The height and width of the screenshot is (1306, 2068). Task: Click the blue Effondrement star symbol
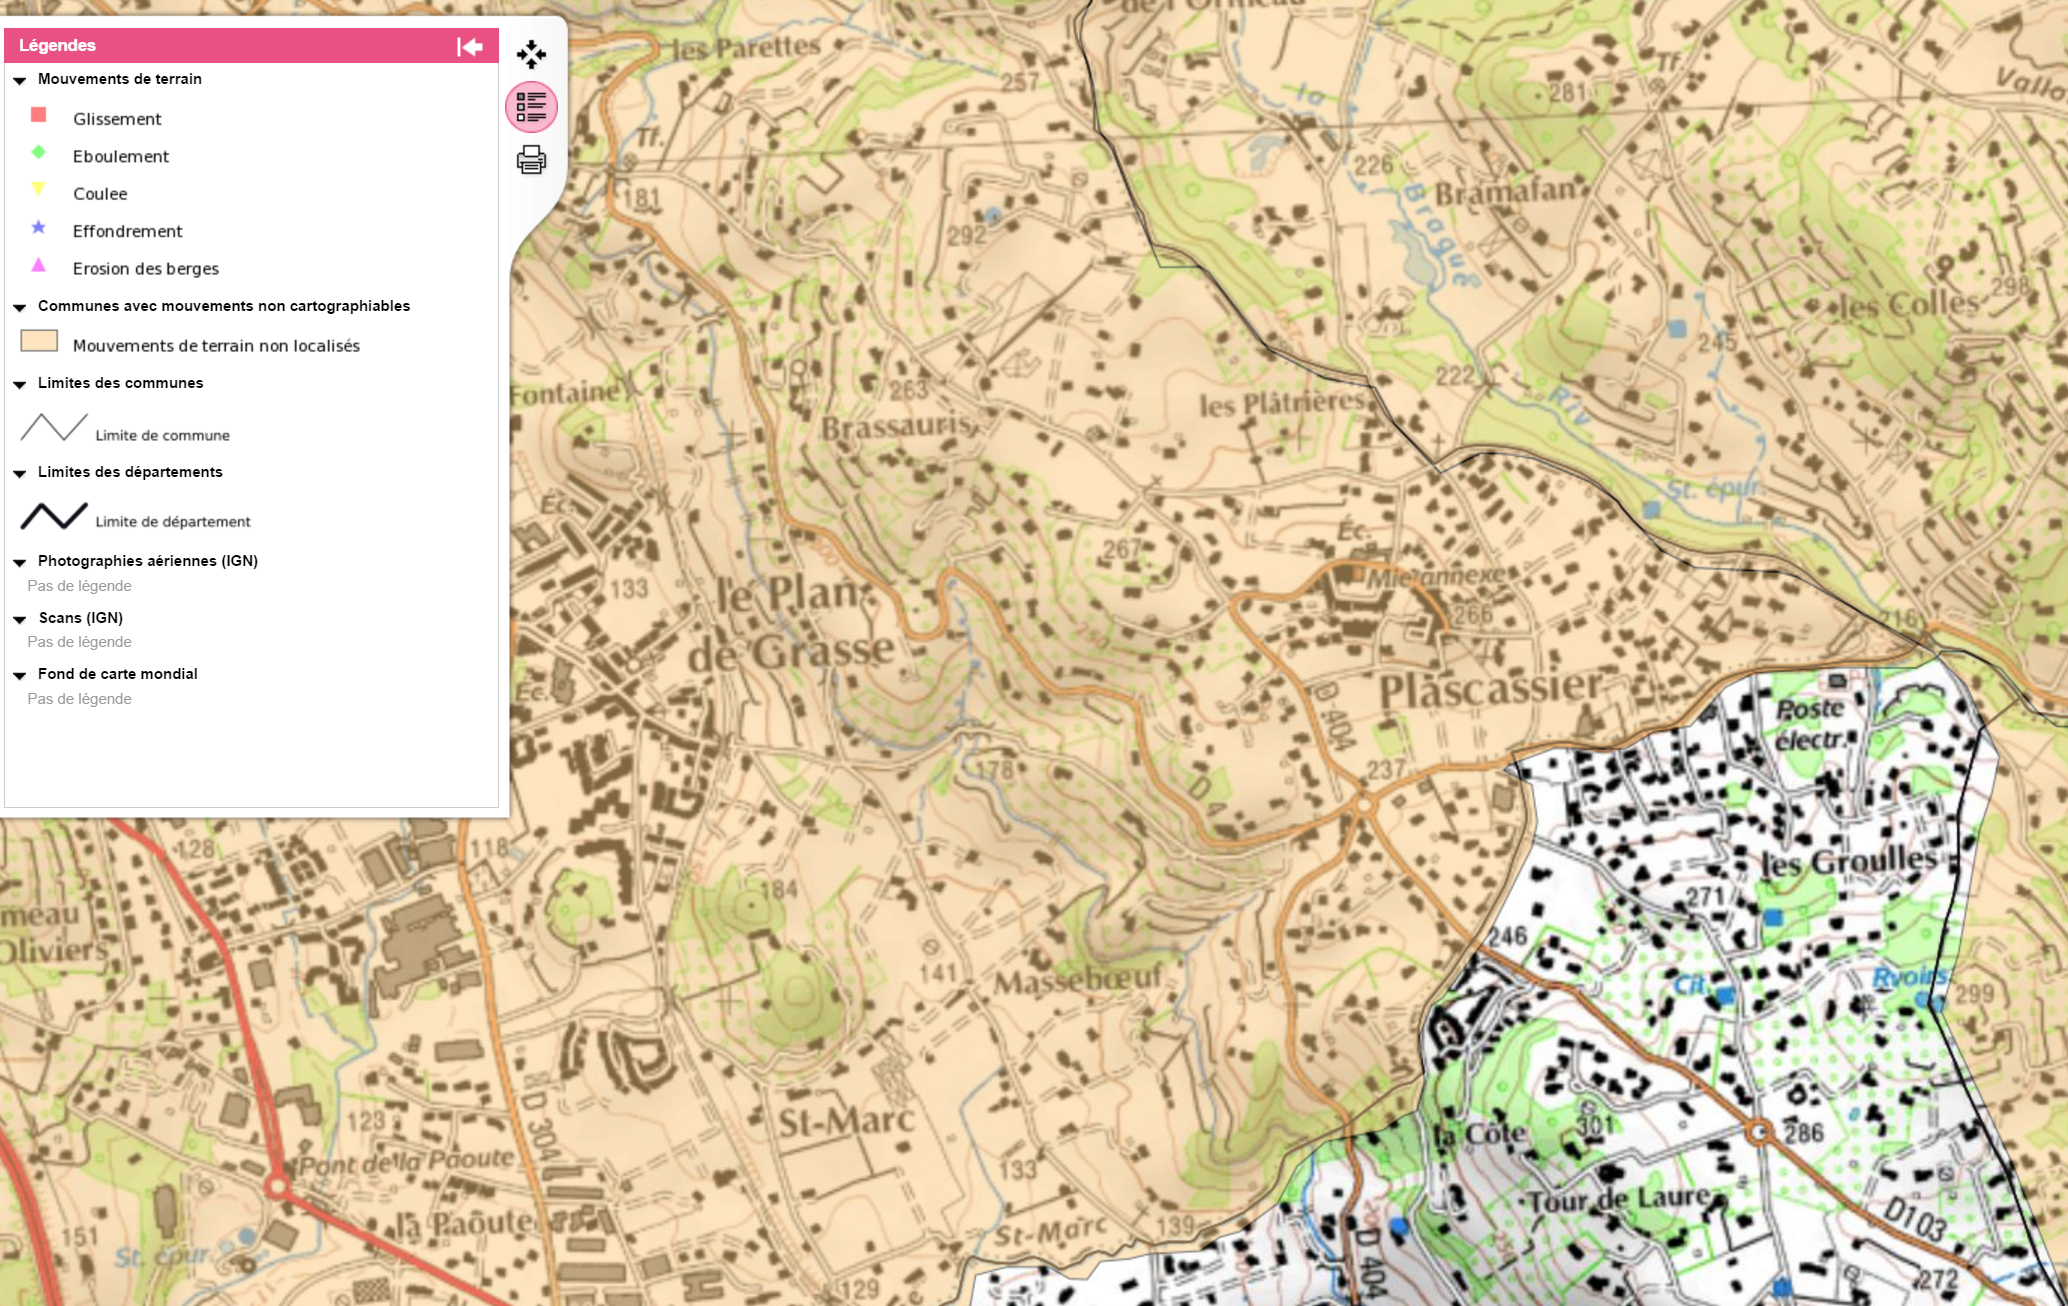point(39,227)
